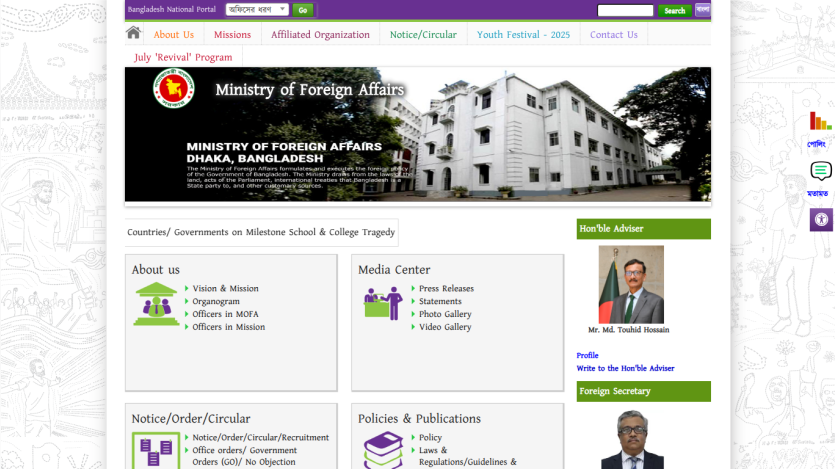This screenshot has height=469, width=835.
Task: Open the Organogram link
Action: (x=216, y=301)
